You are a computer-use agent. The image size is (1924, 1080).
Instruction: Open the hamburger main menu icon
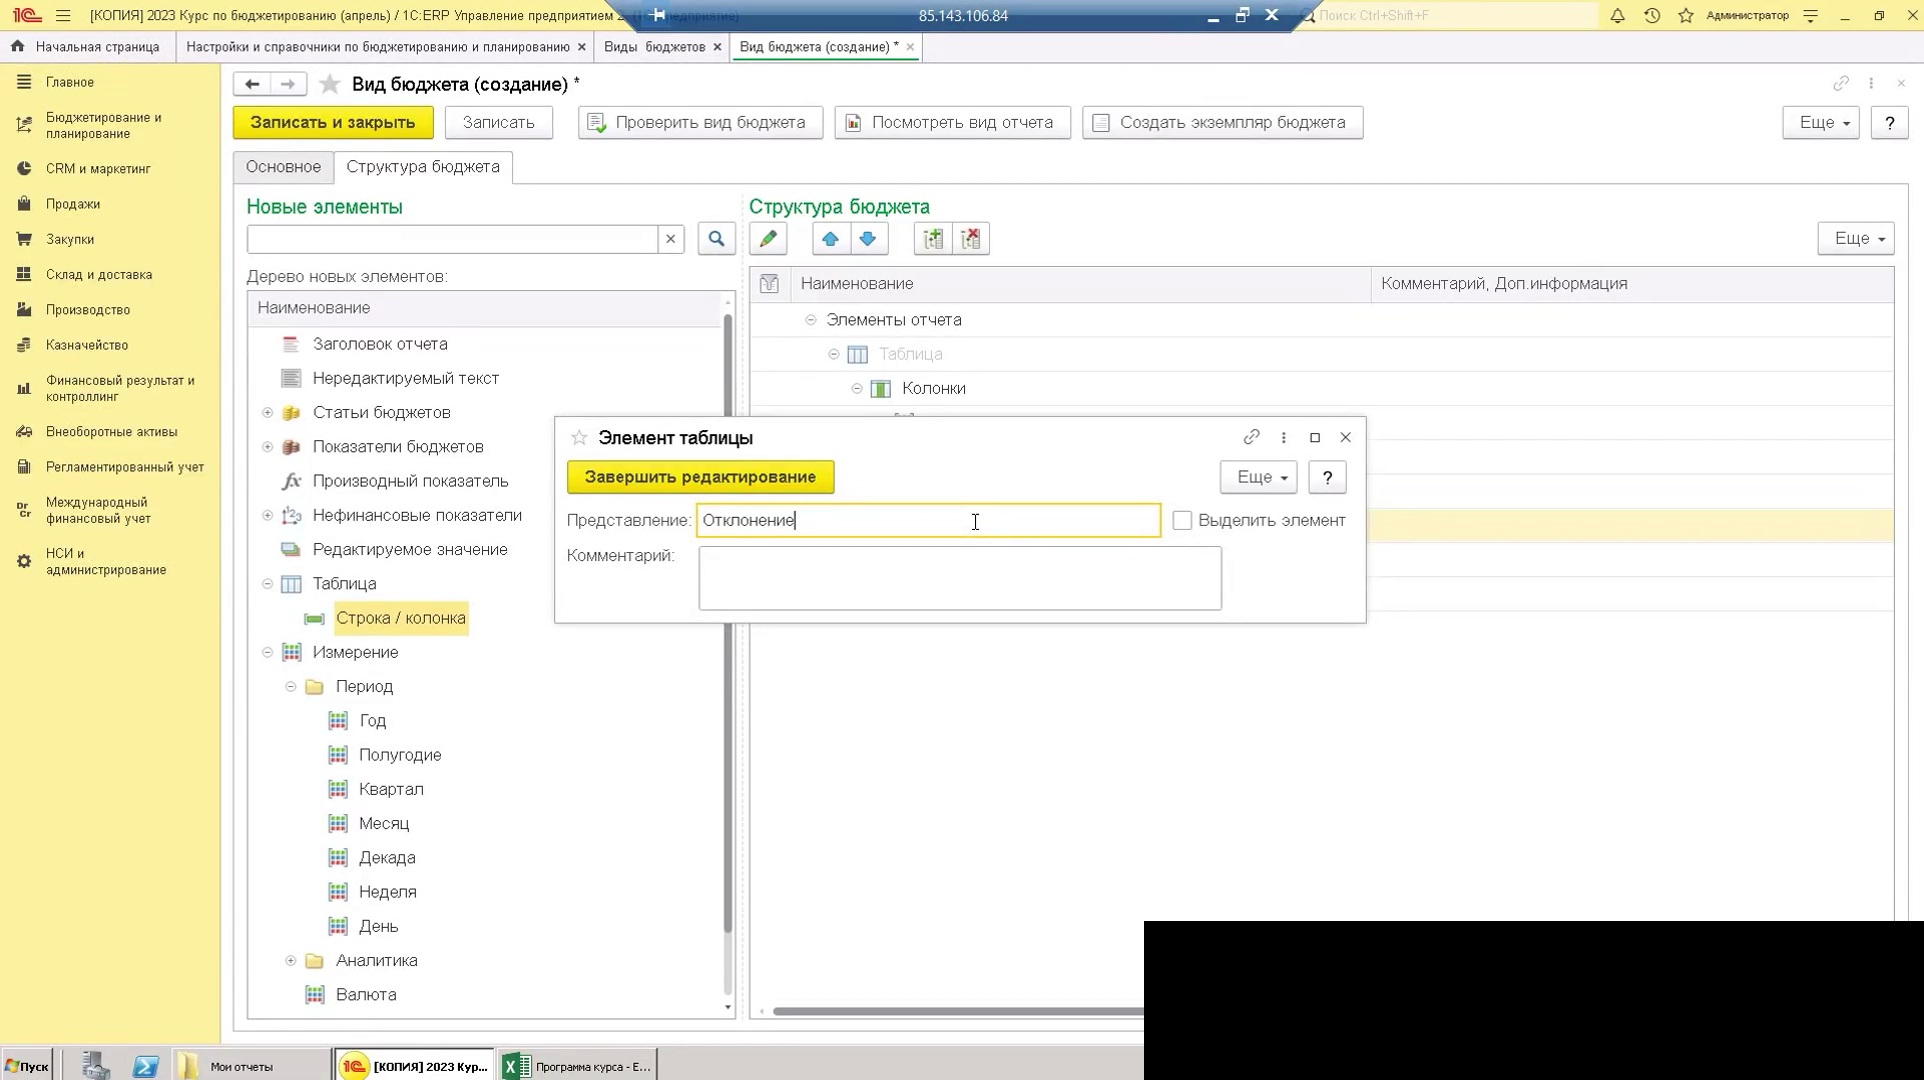coord(63,16)
